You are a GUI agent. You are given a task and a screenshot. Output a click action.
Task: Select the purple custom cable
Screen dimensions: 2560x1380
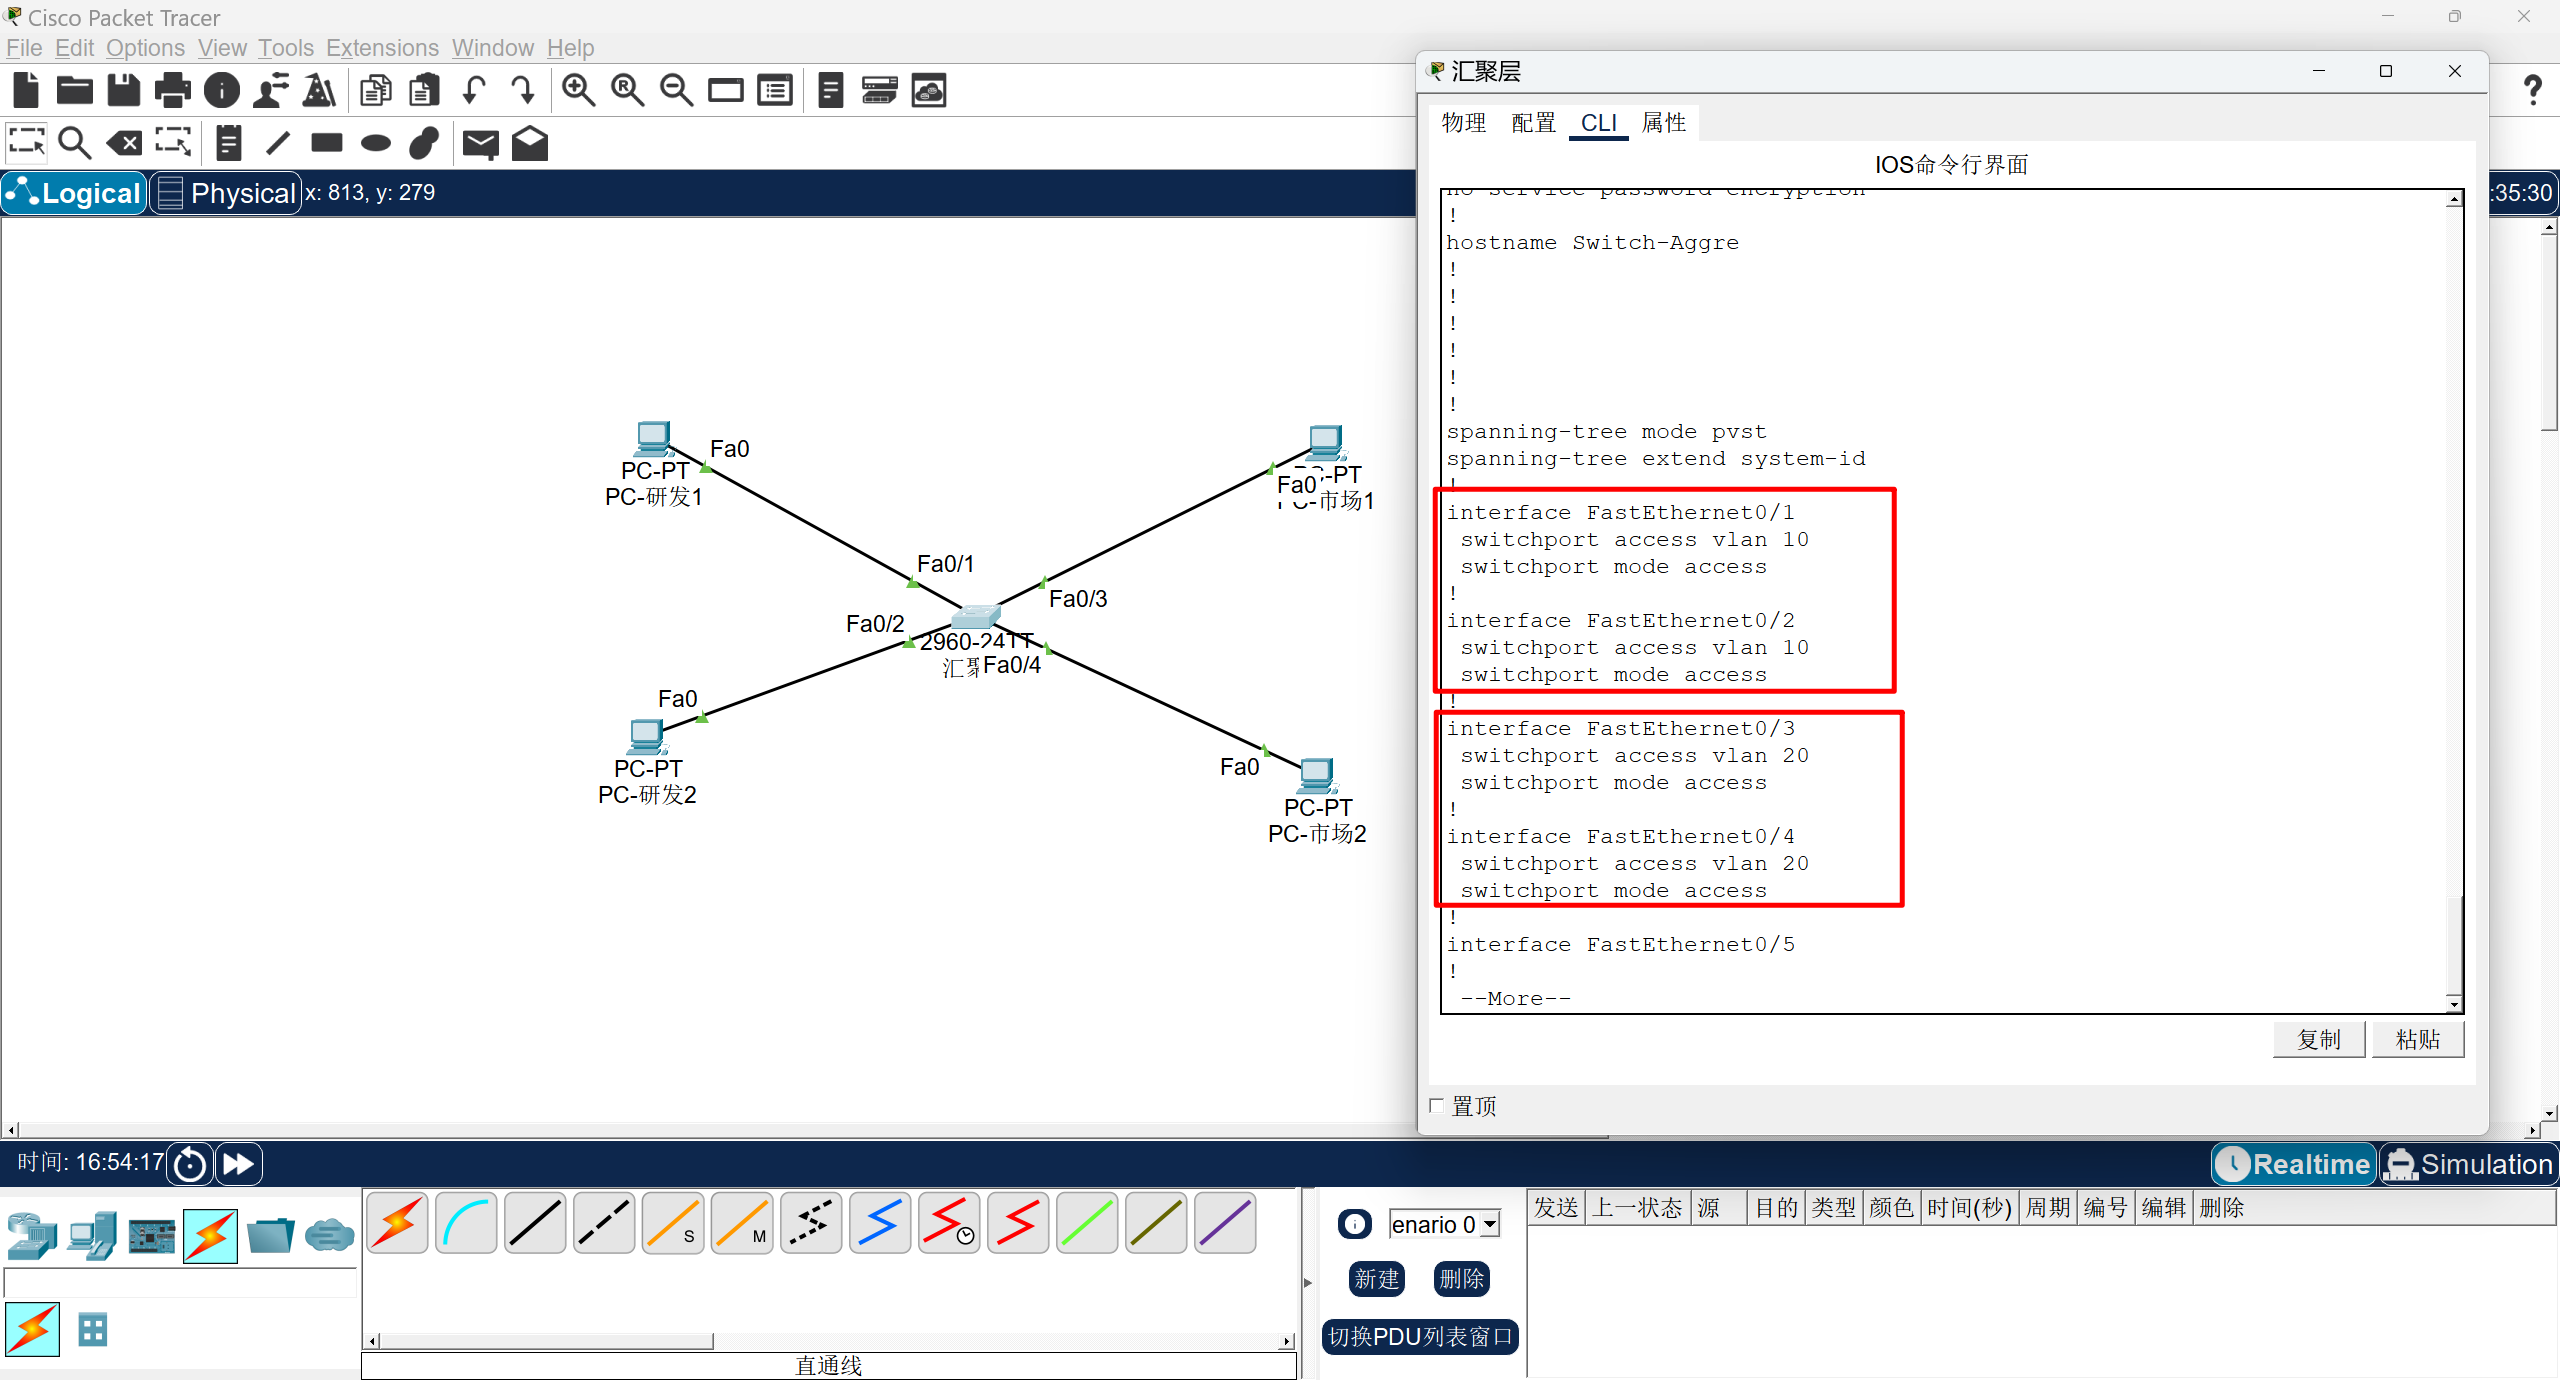tap(1226, 1223)
